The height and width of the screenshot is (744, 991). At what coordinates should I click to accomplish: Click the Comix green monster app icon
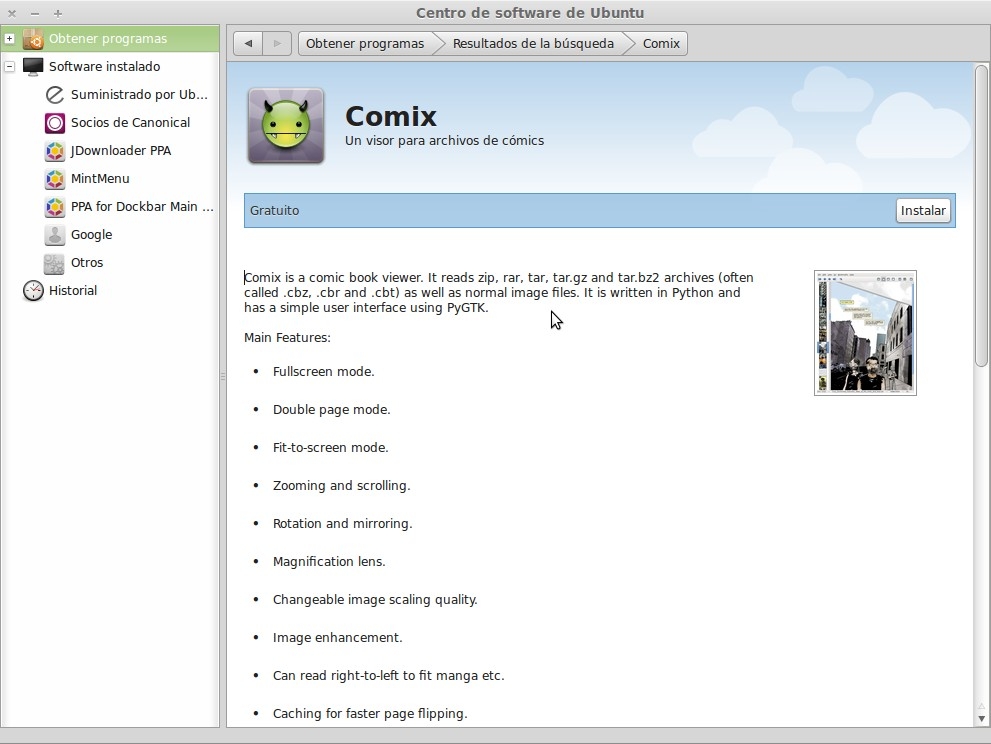point(286,126)
